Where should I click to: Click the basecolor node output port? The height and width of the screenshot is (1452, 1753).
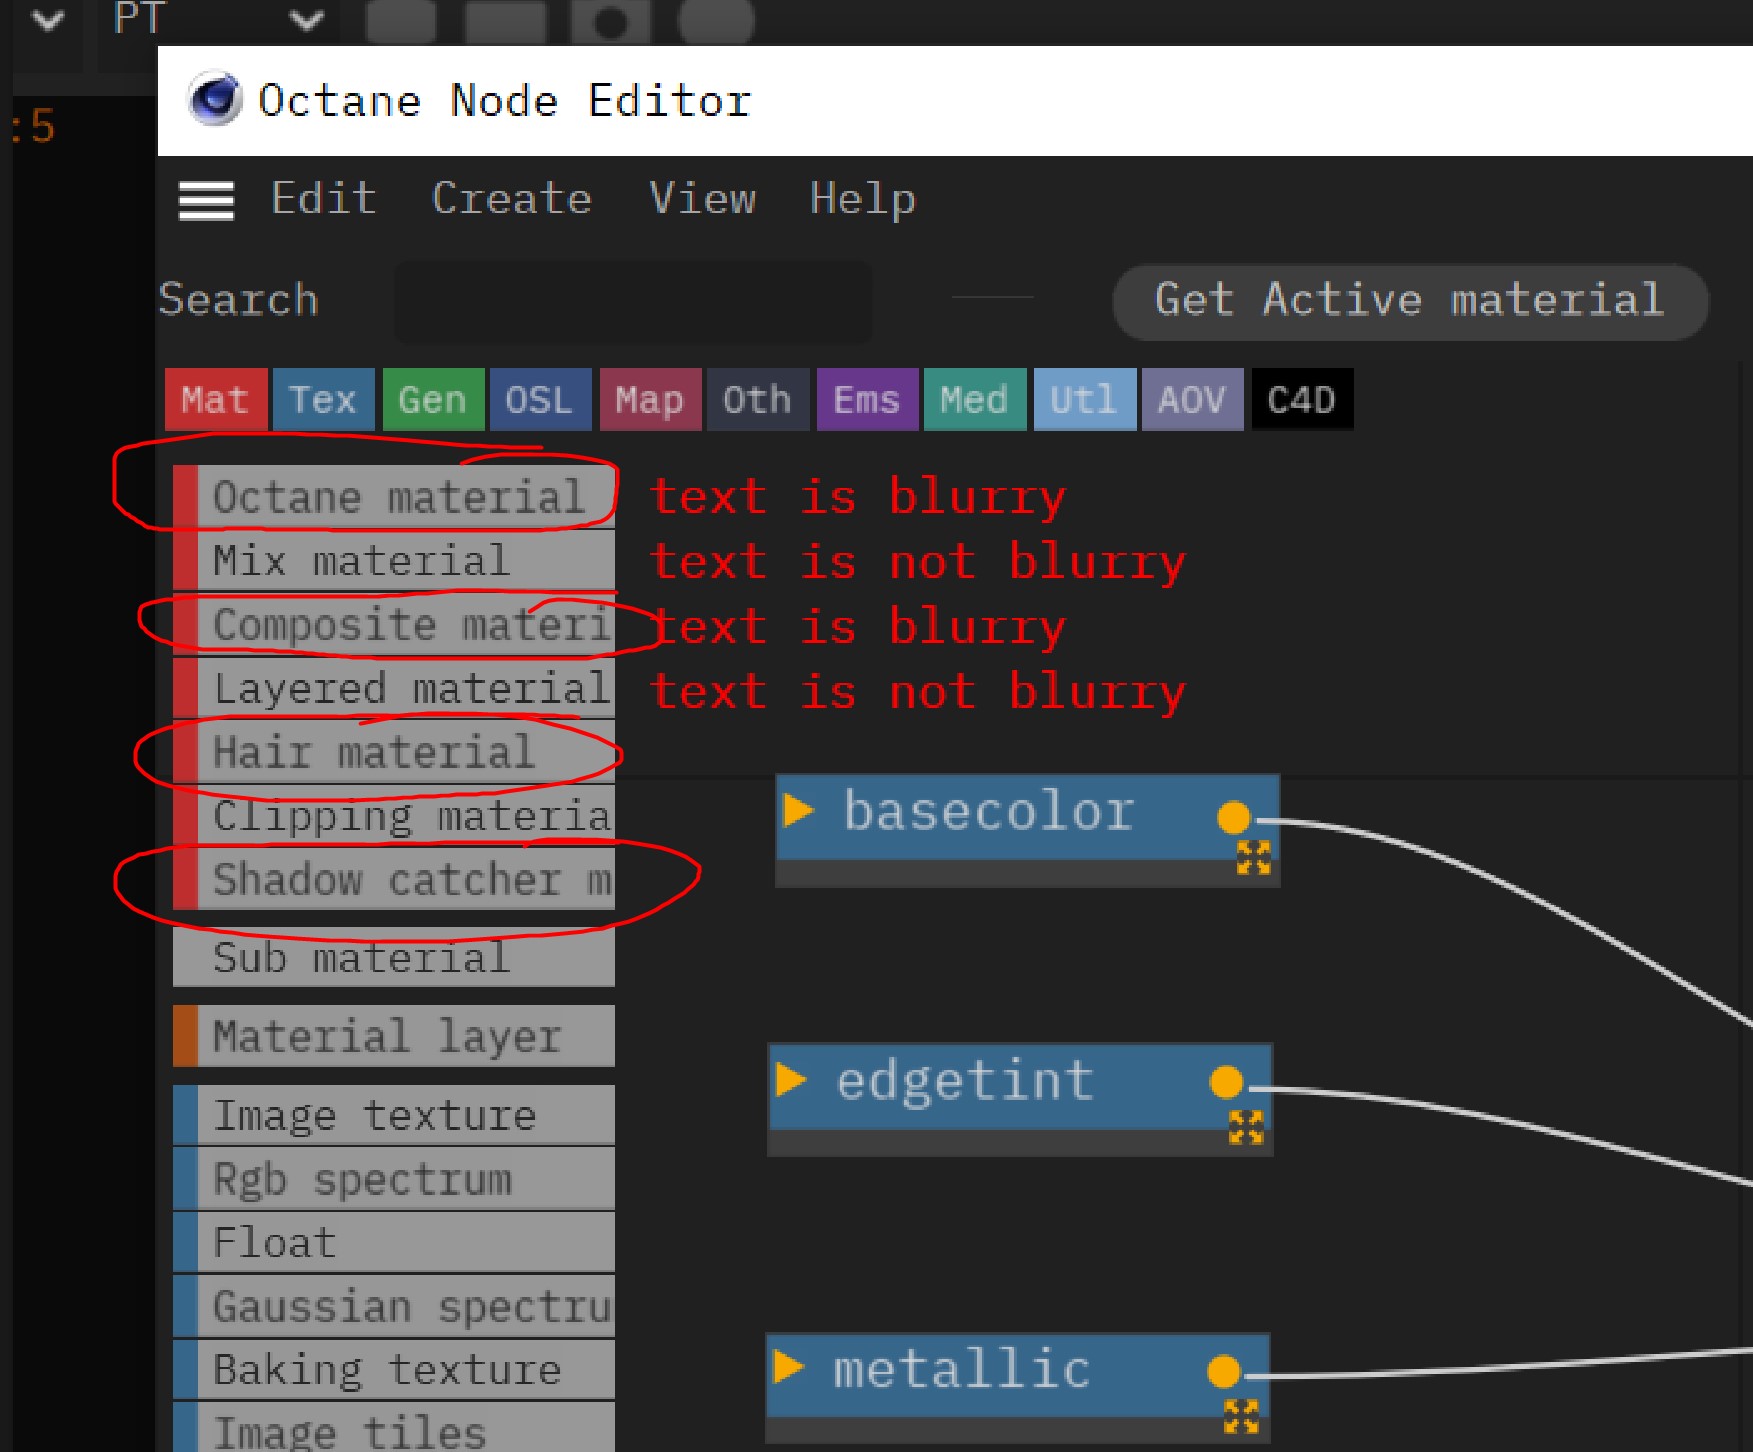point(1234,817)
